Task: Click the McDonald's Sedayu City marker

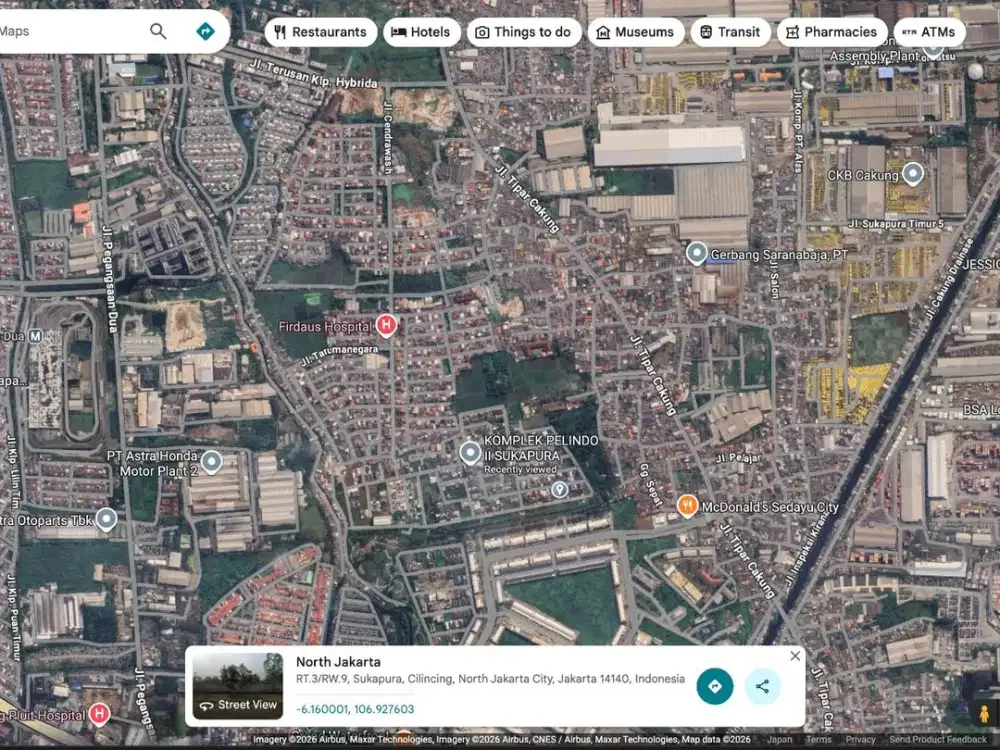Action: 686,506
